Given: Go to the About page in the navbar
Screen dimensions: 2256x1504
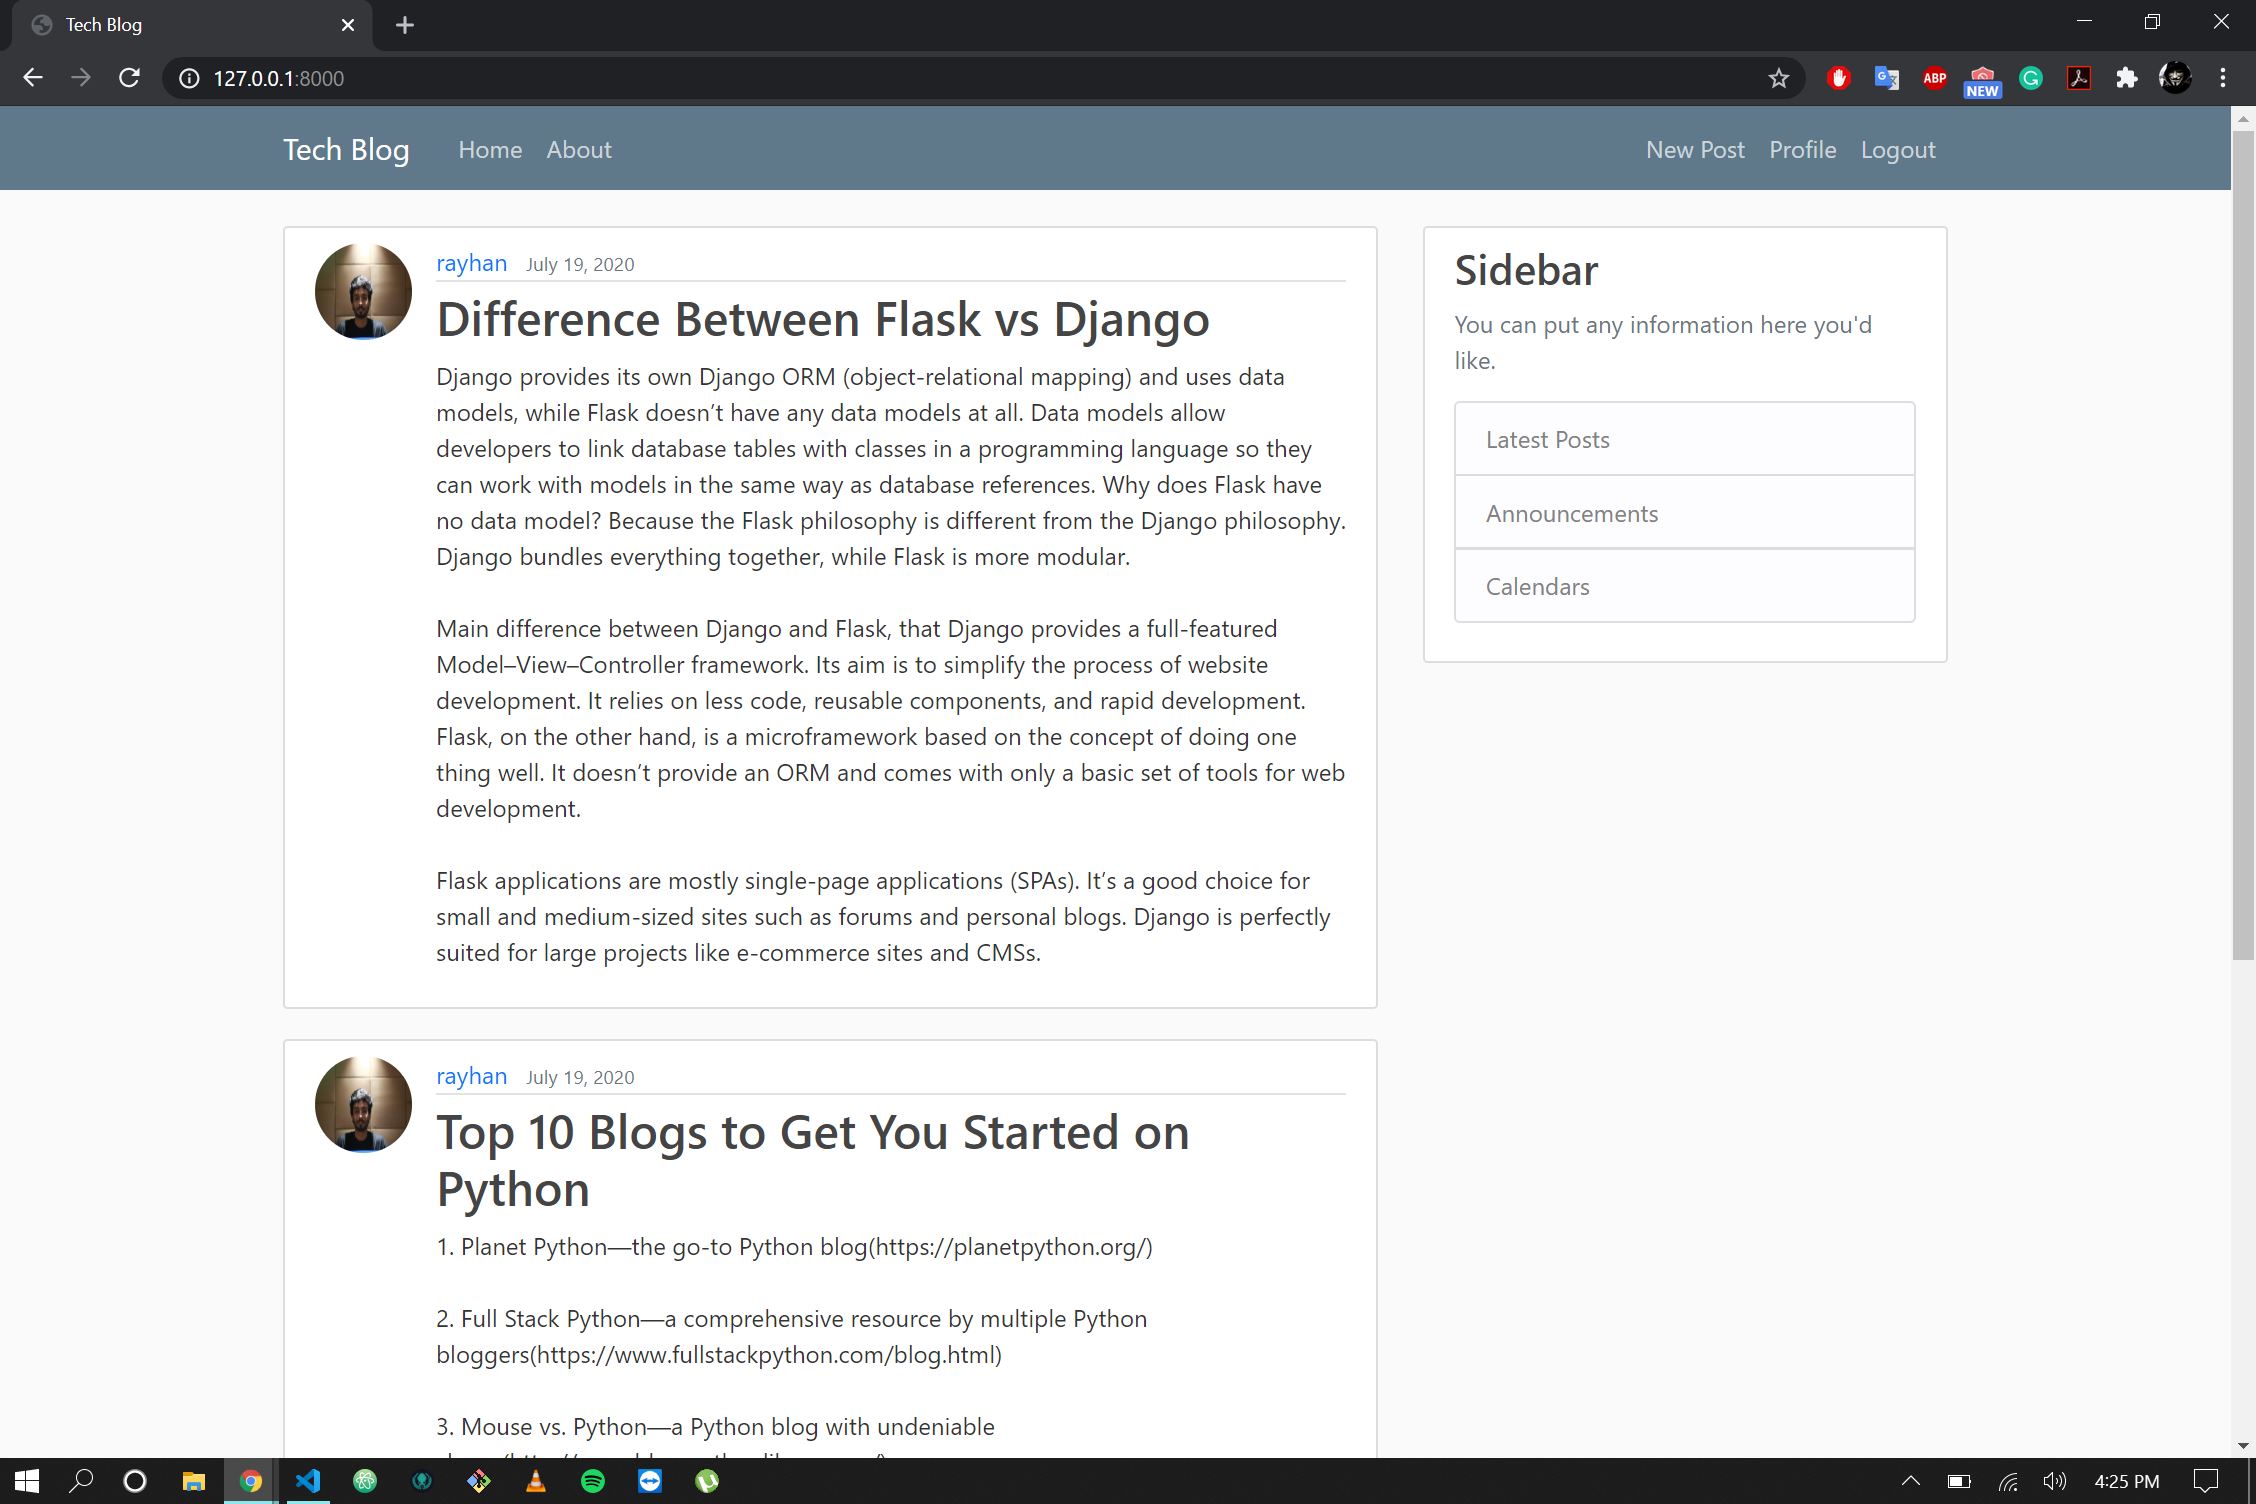Looking at the screenshot, I should point(578,150).
